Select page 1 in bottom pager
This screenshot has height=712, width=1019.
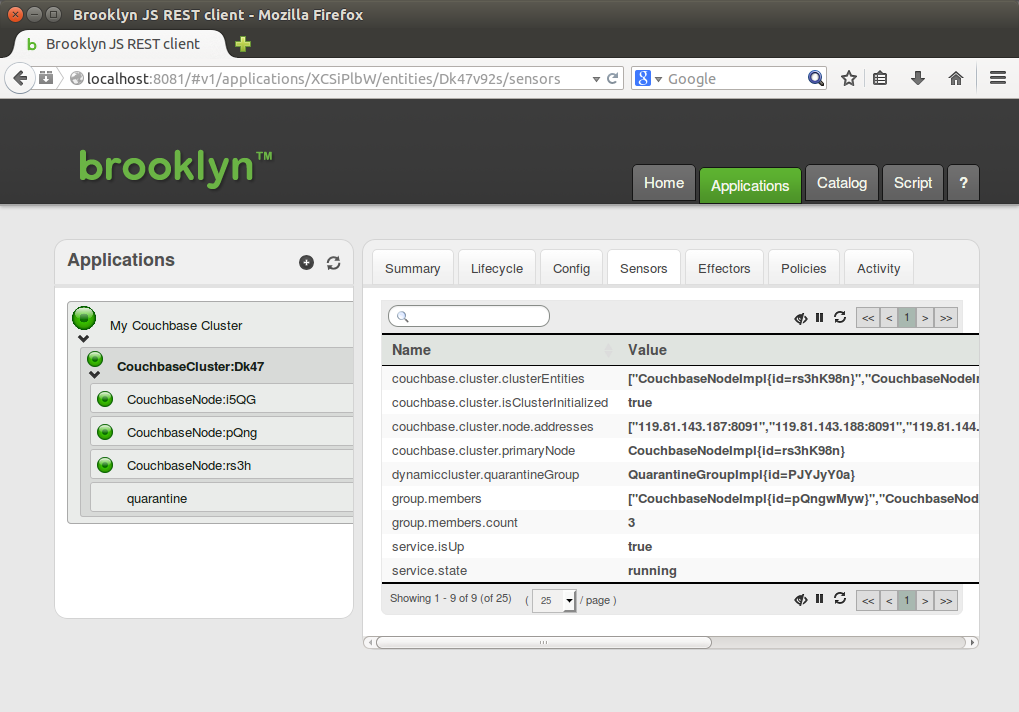(907, 600)
